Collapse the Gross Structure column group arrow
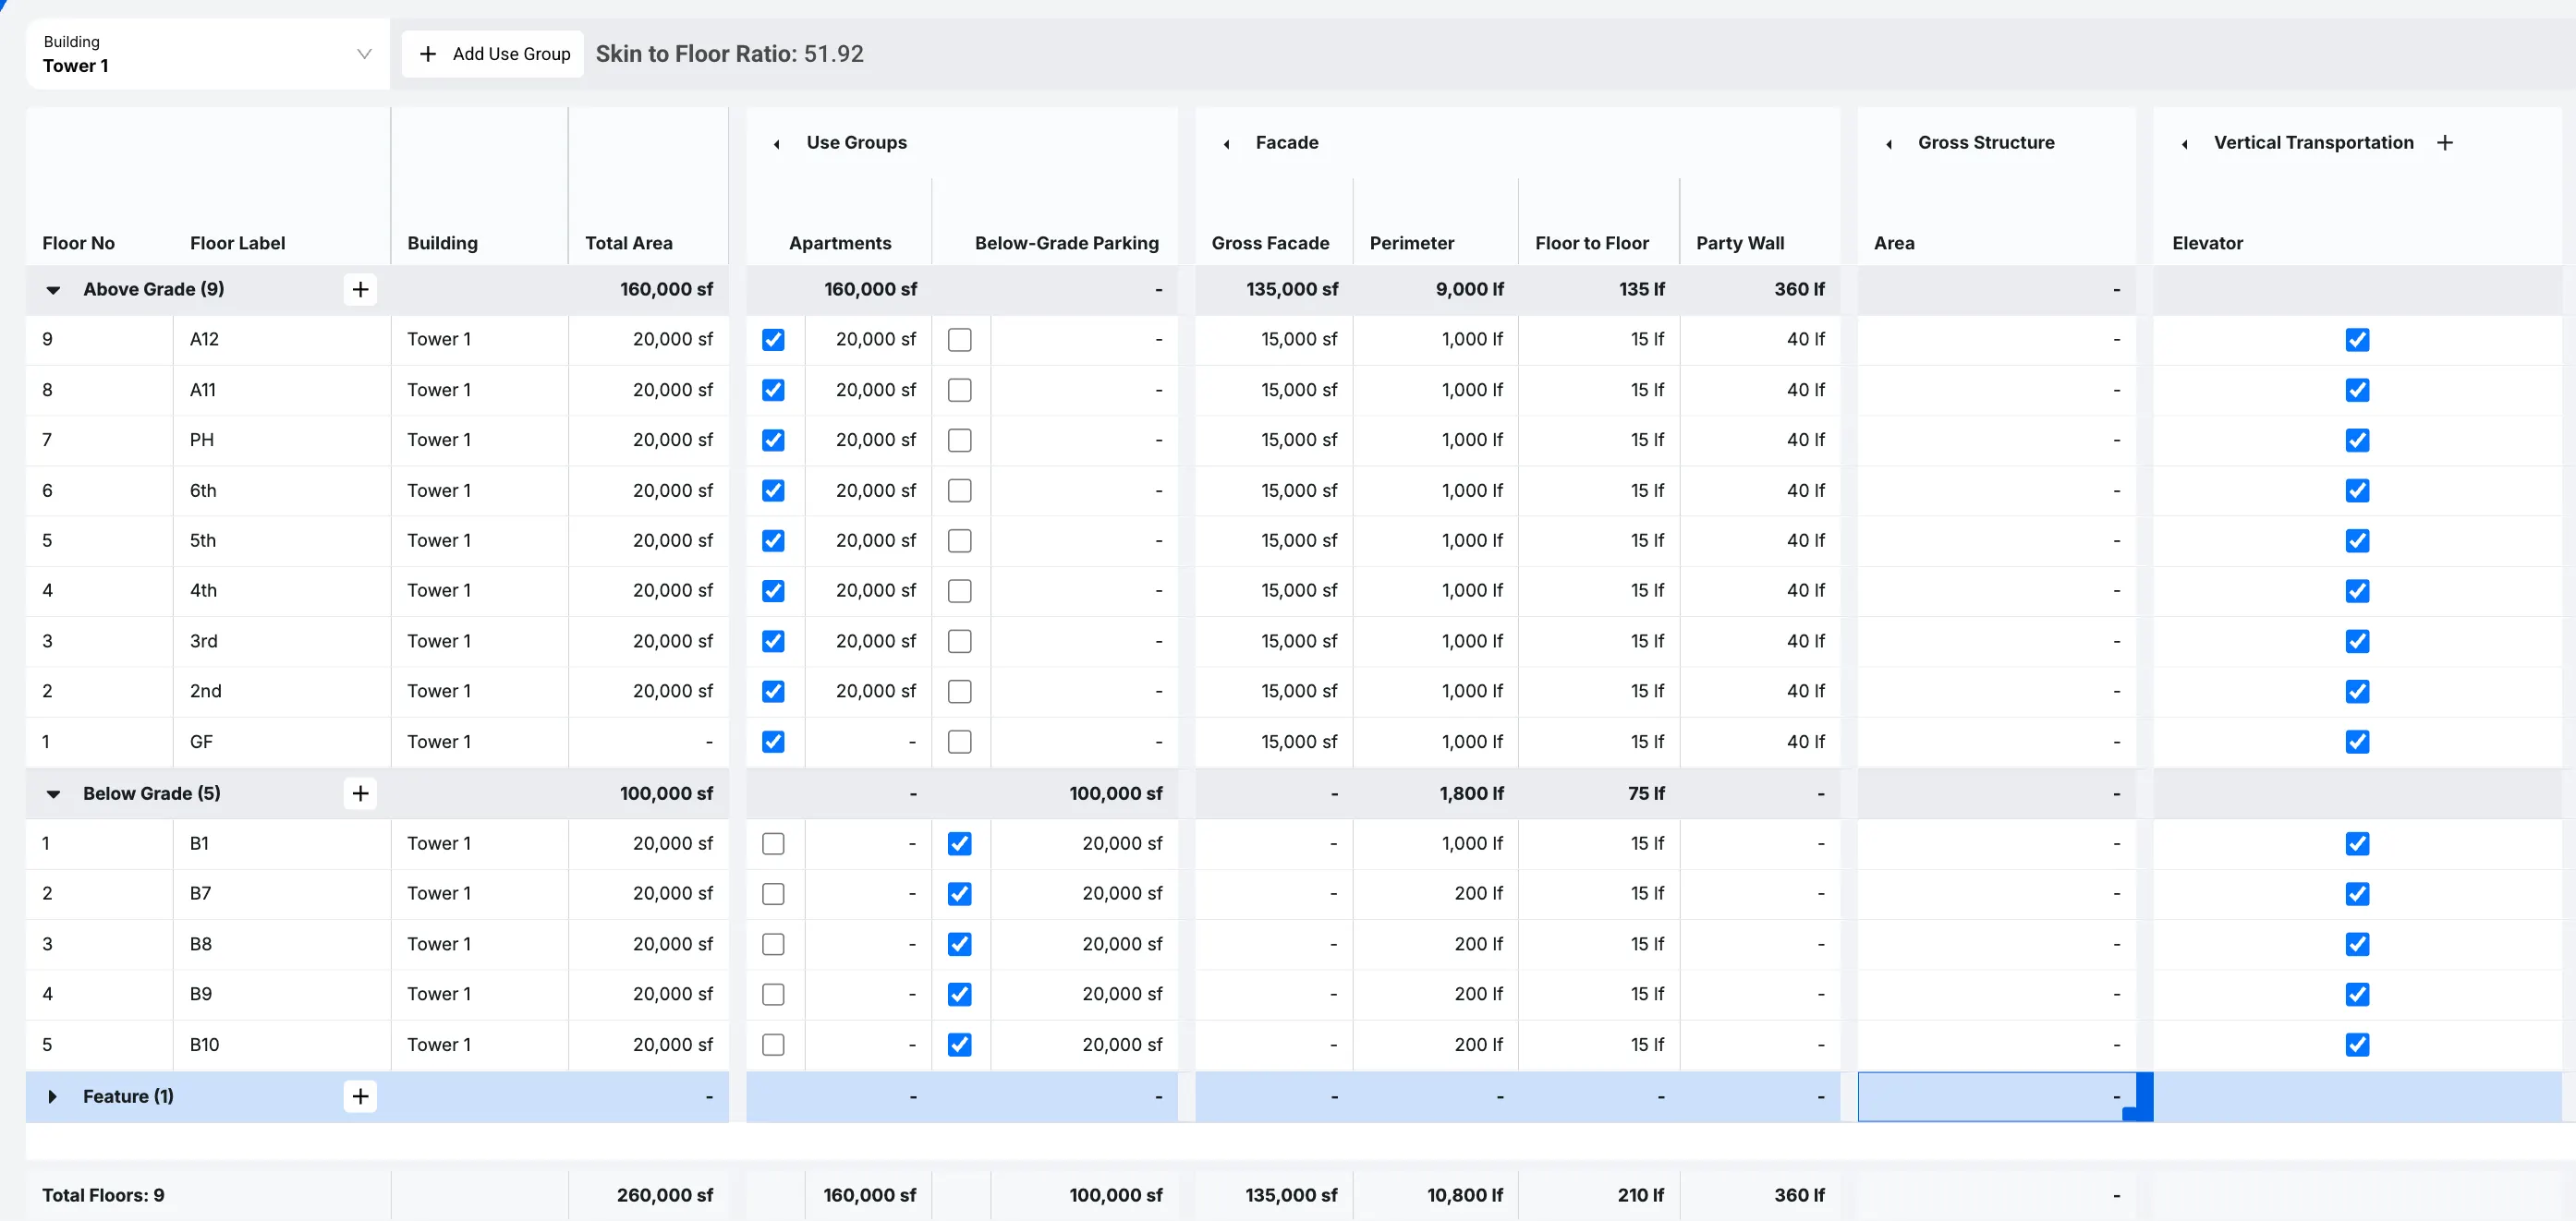This screenshot has height=1221, width=2576. coord(1888,144)
